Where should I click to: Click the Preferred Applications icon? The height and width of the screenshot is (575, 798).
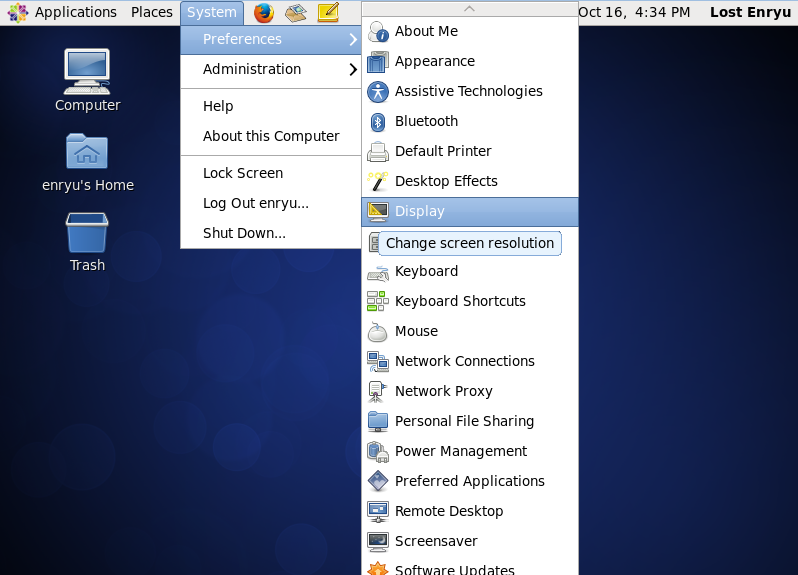tap(378, 481)
